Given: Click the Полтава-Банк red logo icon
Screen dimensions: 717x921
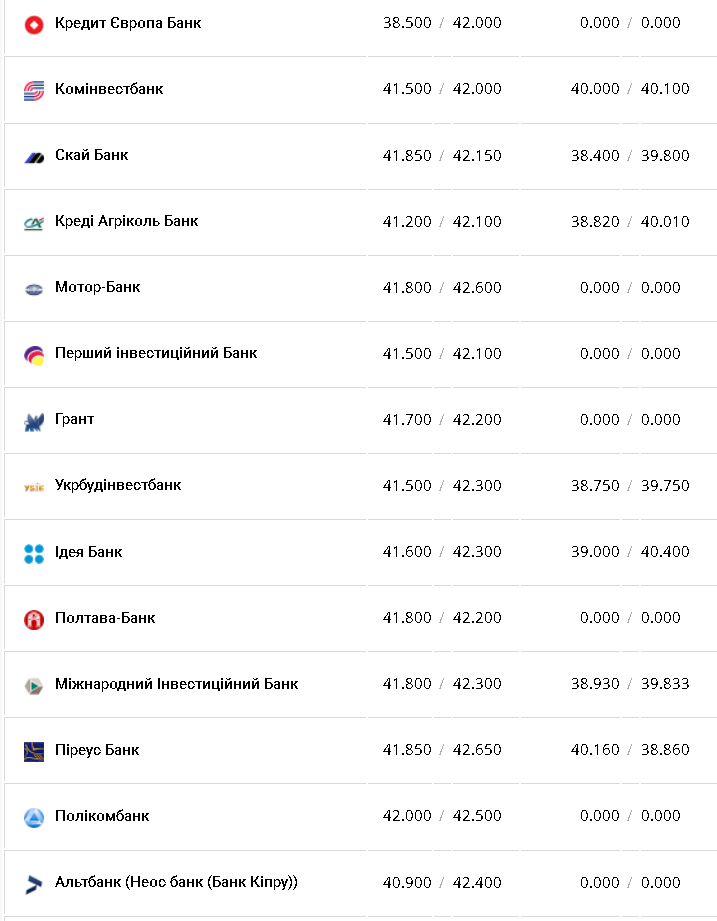Looking at the screenshot, I should (34, 619).
